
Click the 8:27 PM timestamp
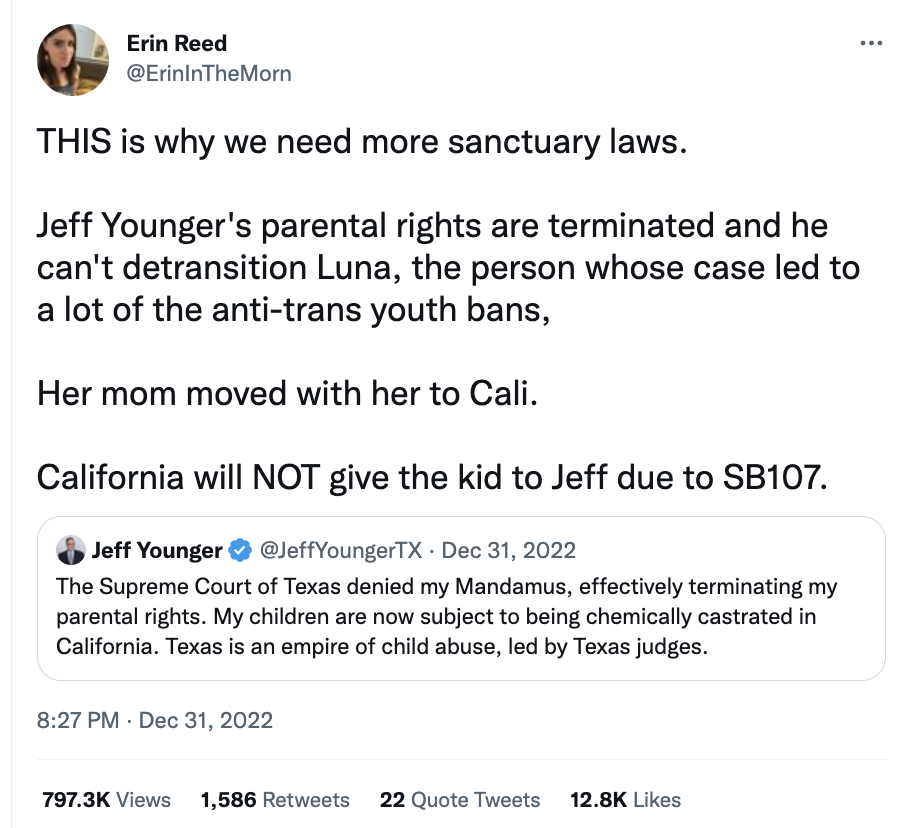[x=79, y=720]
